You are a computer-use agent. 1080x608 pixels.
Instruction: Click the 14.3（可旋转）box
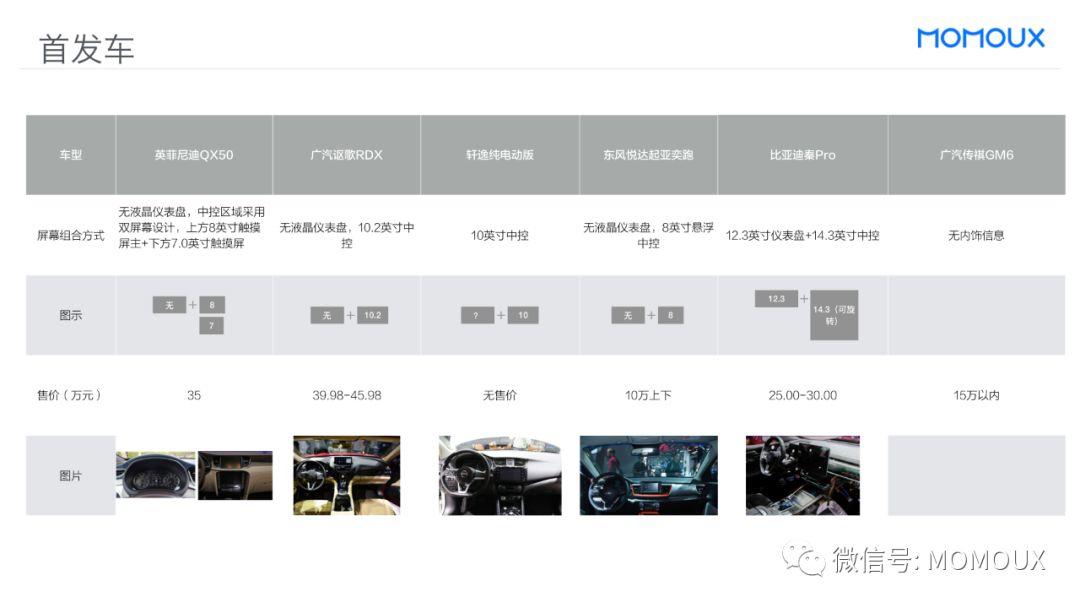[x=834, y=315]
